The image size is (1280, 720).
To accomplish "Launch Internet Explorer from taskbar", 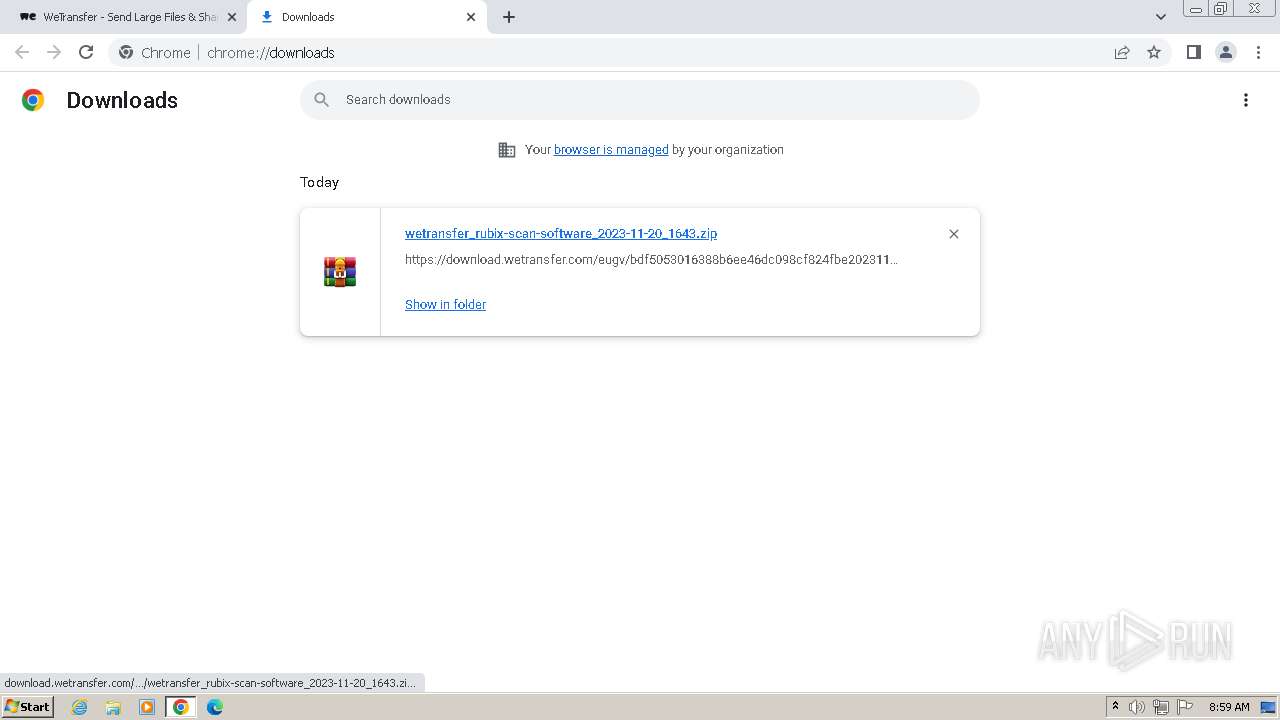I will [x=80, y=707].
